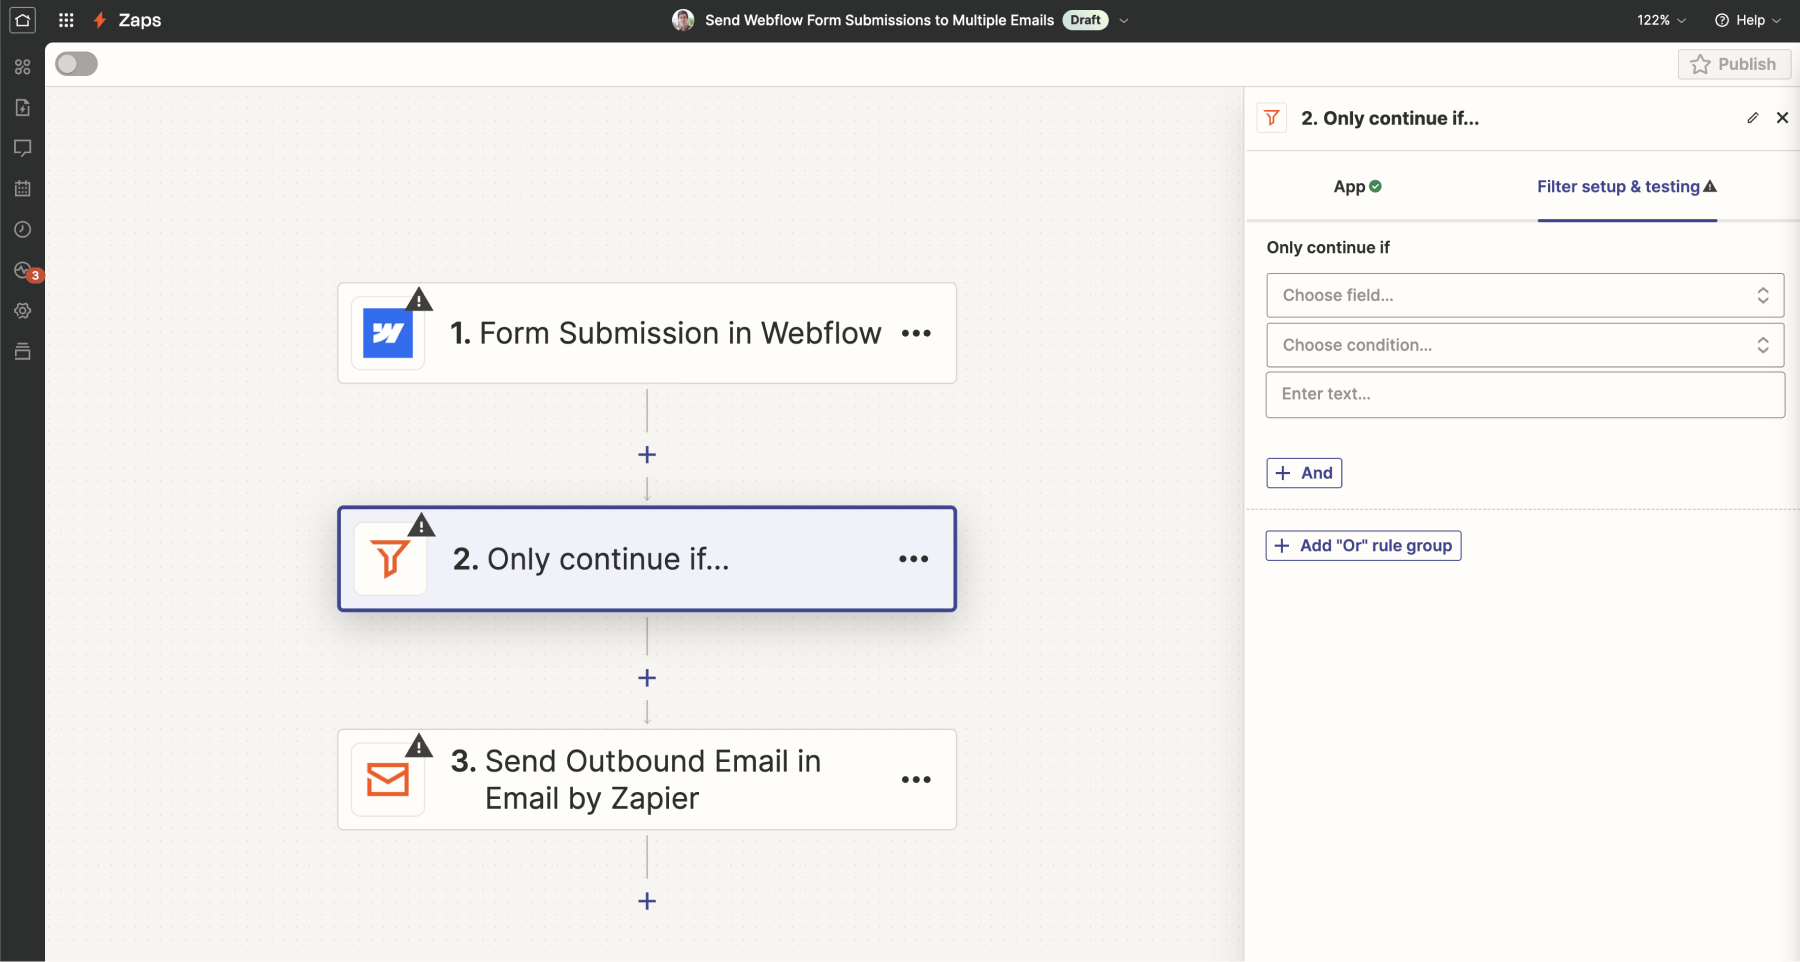
Task: Open the sidebar calendar schedule icon
Action: [22, 188]
